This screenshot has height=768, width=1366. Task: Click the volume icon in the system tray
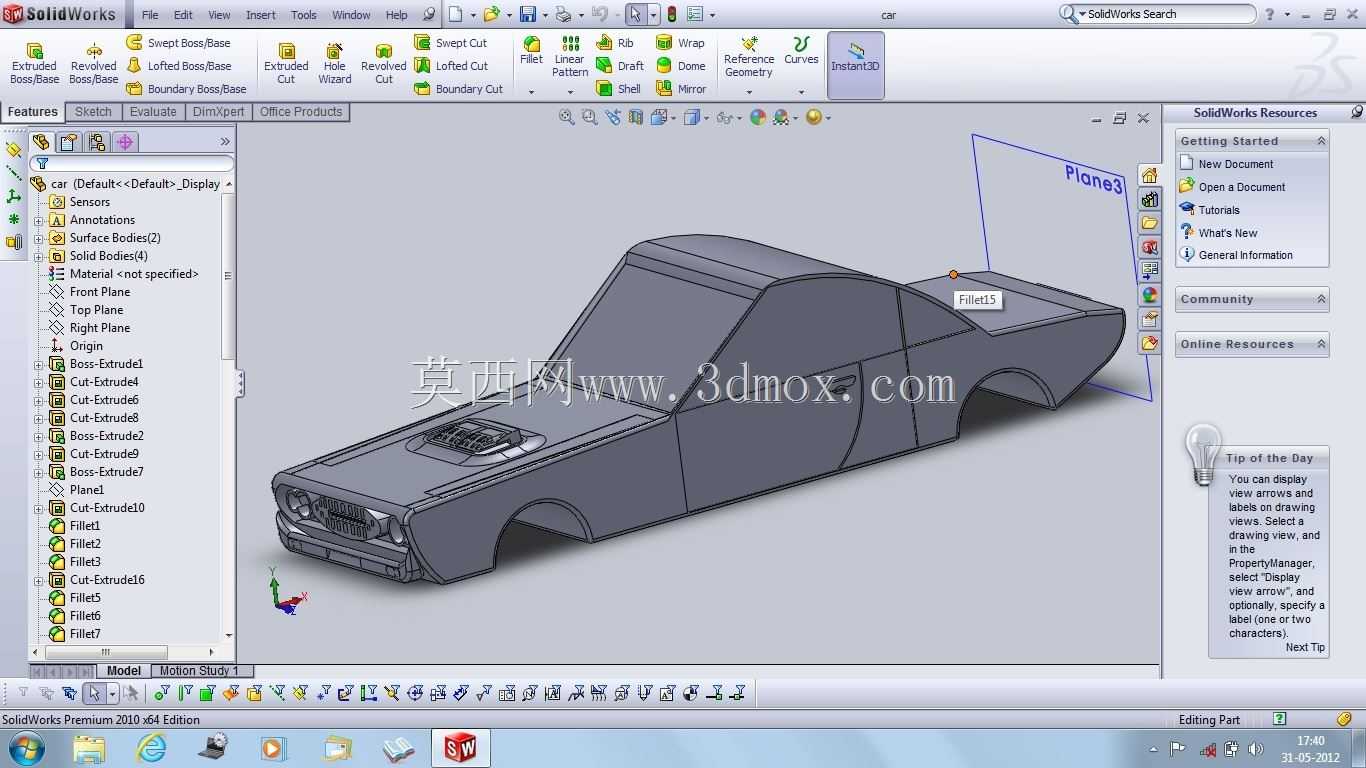coord(1256,749)
